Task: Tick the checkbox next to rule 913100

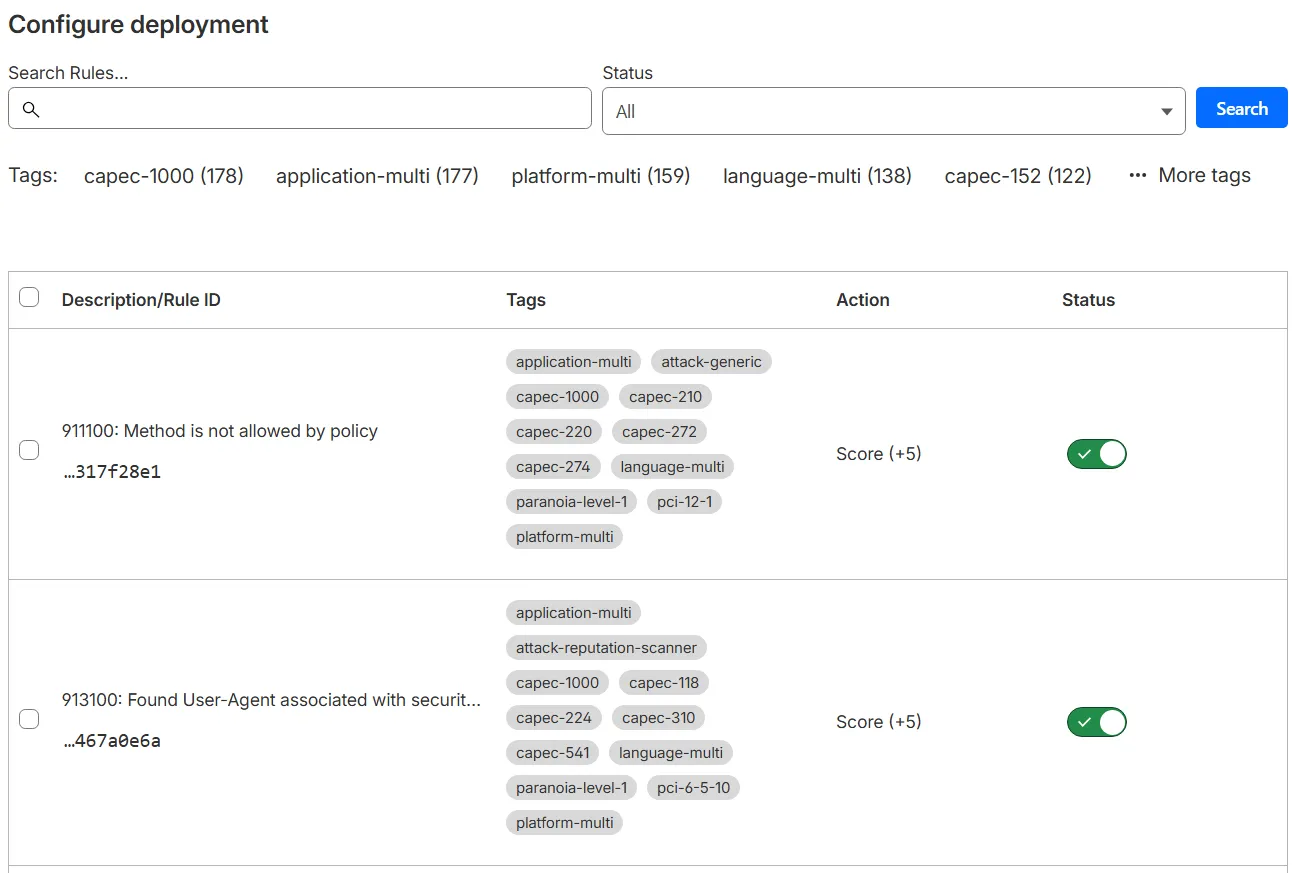Action: pyautogui.click(x=29, y=718)
